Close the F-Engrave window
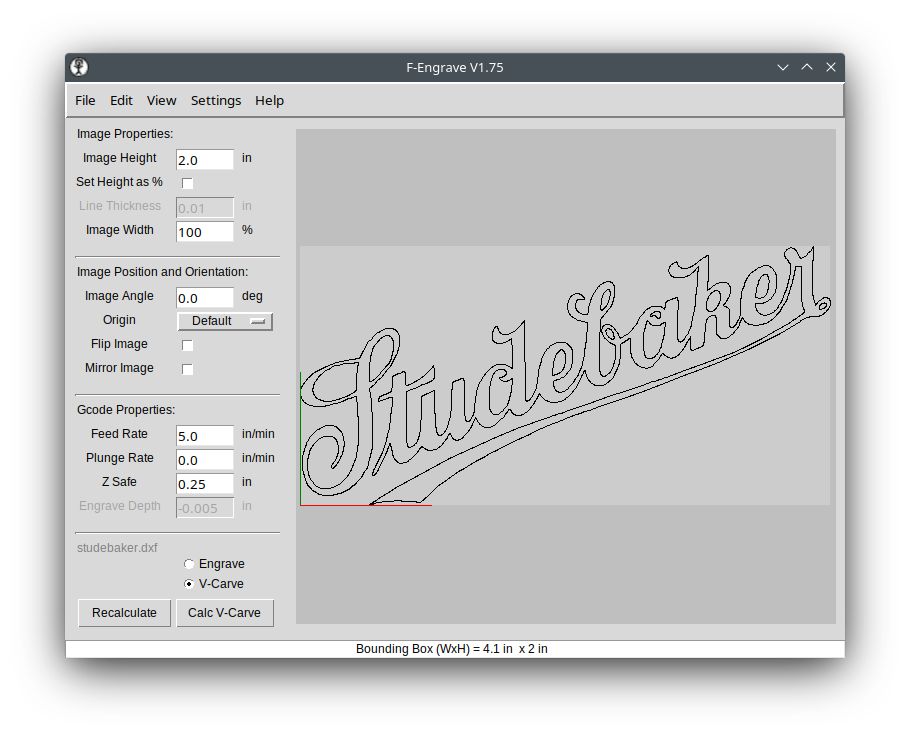This screenshot has width=910, height=735. [831, 67]
